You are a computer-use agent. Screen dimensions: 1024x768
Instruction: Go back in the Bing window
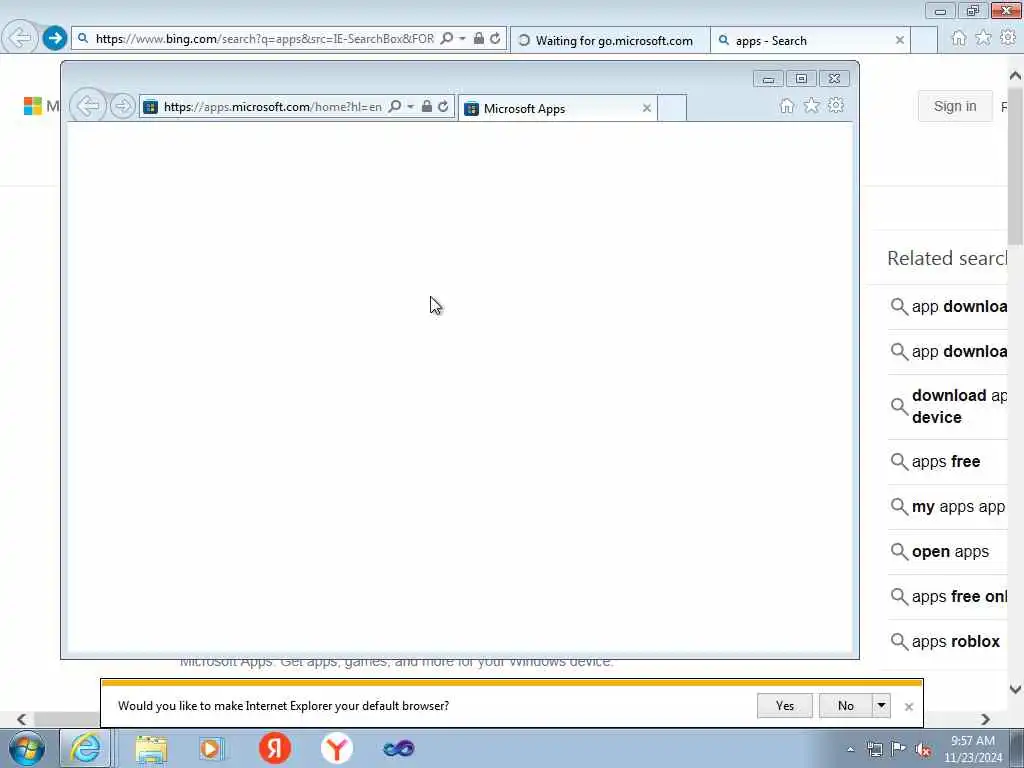(x=20, y=38)
